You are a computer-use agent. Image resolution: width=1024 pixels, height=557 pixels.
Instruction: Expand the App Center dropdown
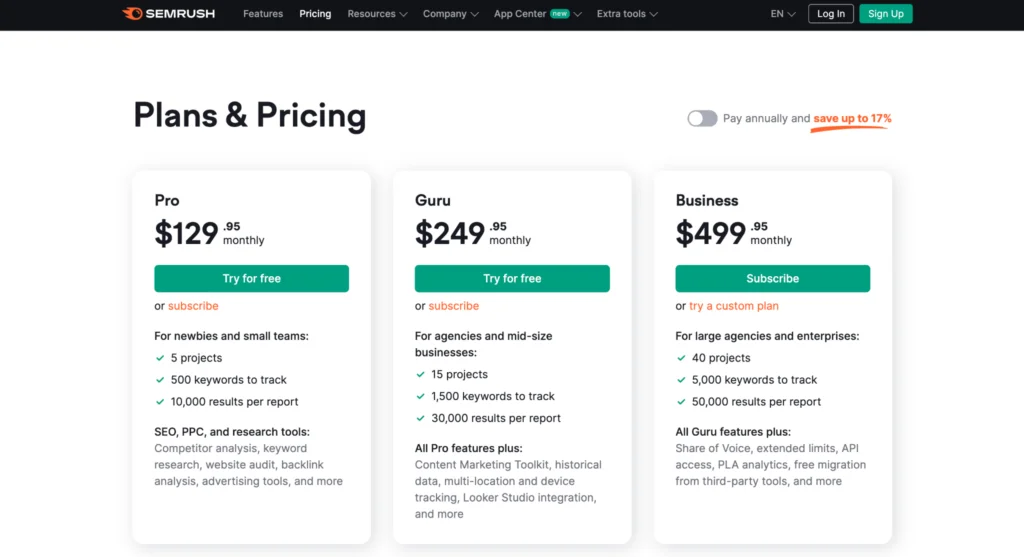(x=537, y=14)
